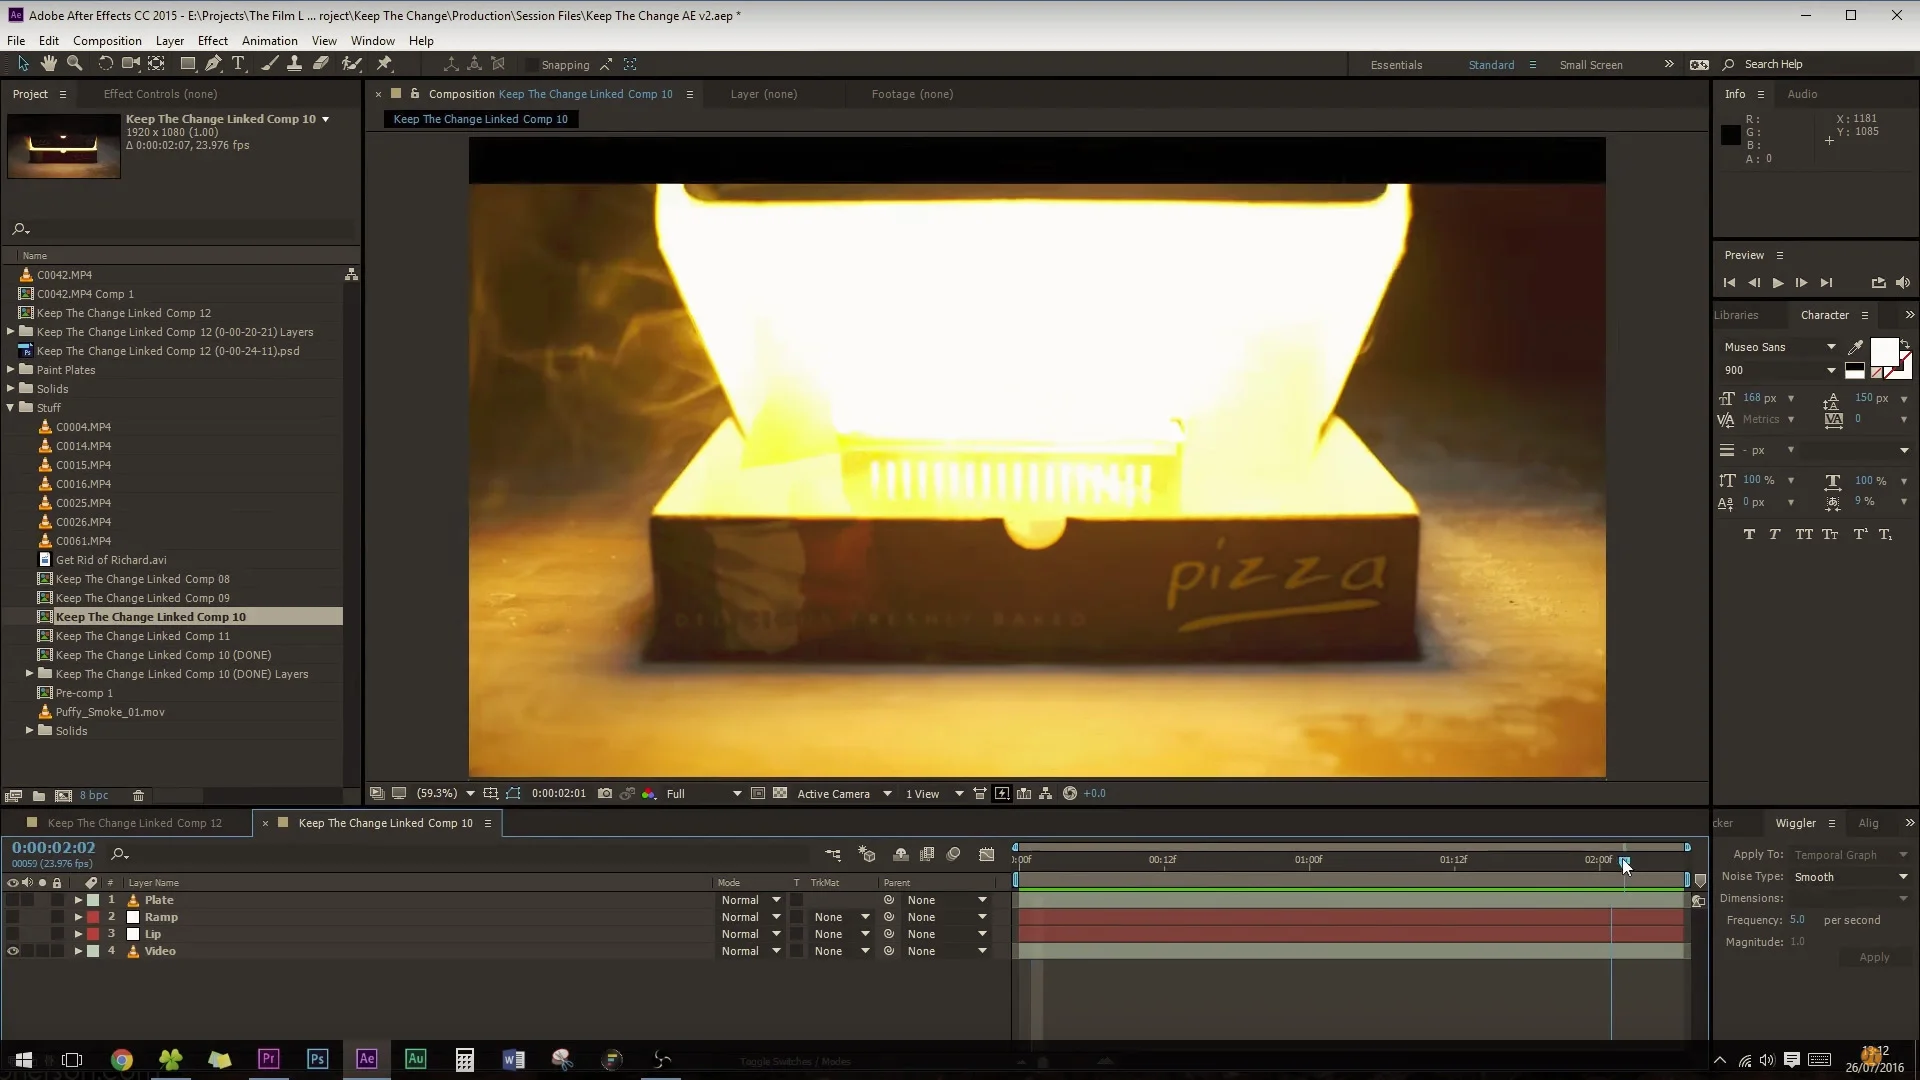Screen dimensions: 1920x1080
Task: Click the Take Snapshot camera icon
Action: 605,794
